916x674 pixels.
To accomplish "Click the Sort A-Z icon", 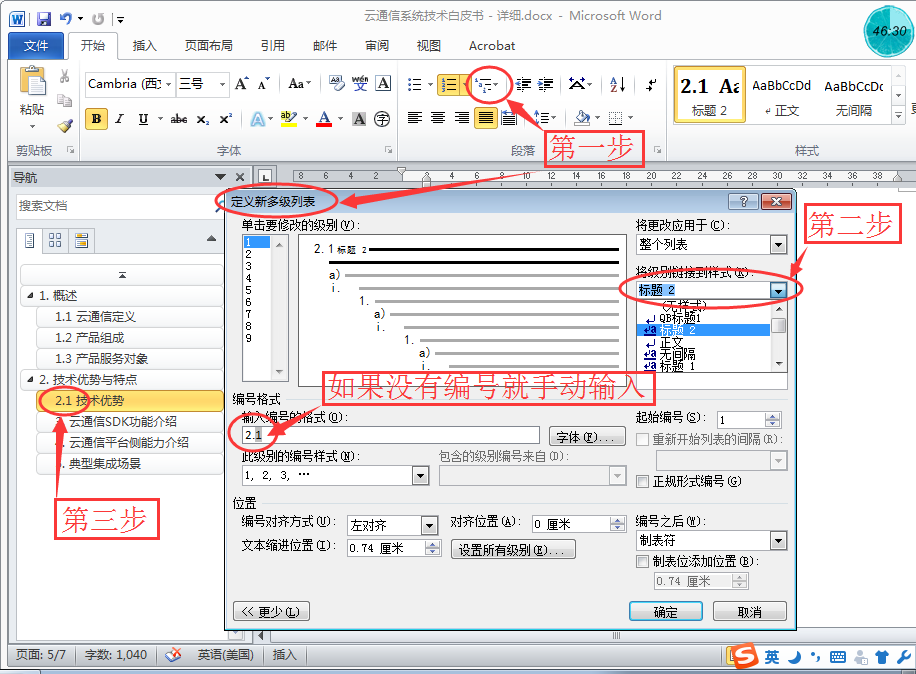I will (x=617, y=85).
